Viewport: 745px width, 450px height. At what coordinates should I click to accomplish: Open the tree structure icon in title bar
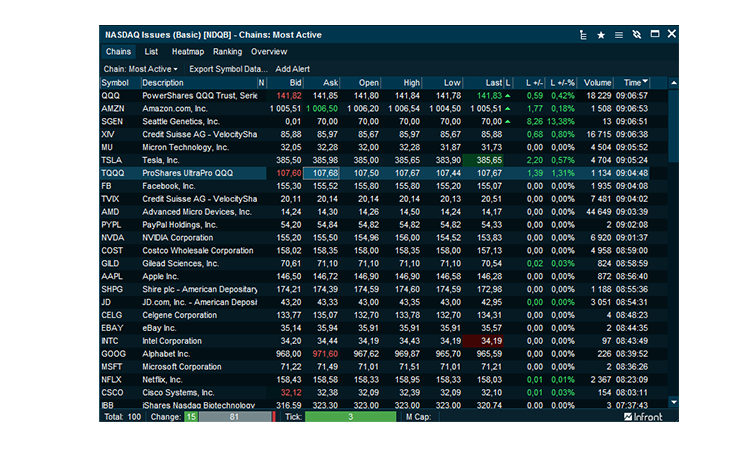click(x=583, y=35)
